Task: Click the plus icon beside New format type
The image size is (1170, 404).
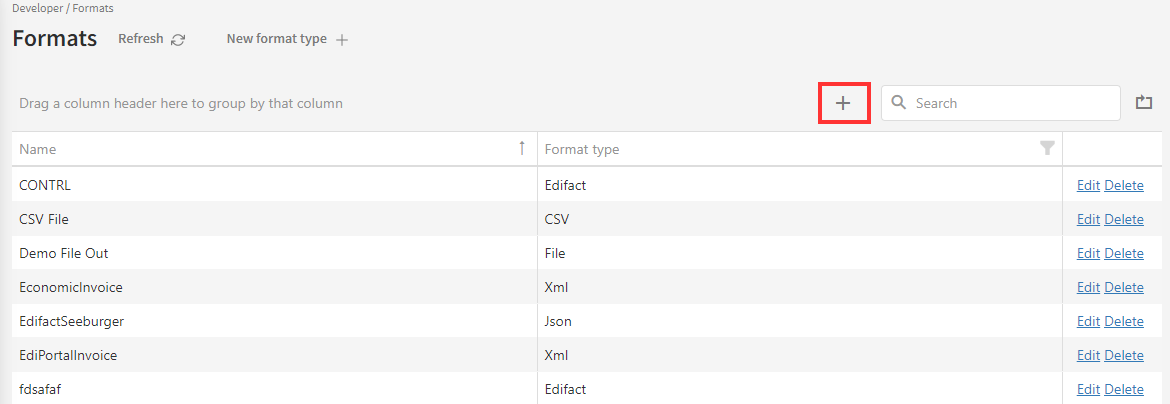Action: coord(342,40)
